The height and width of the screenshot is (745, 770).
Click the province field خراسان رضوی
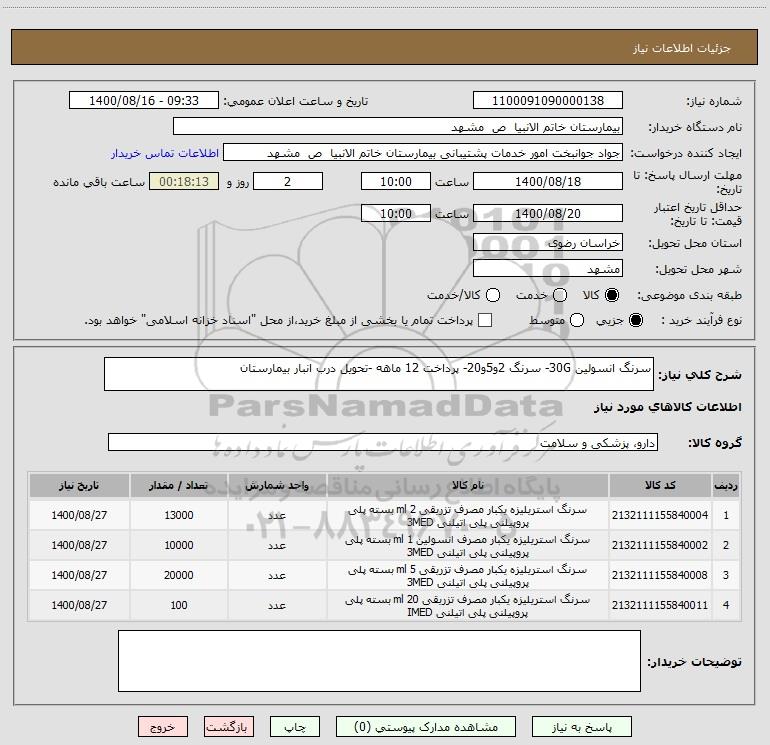pos(548,242)
